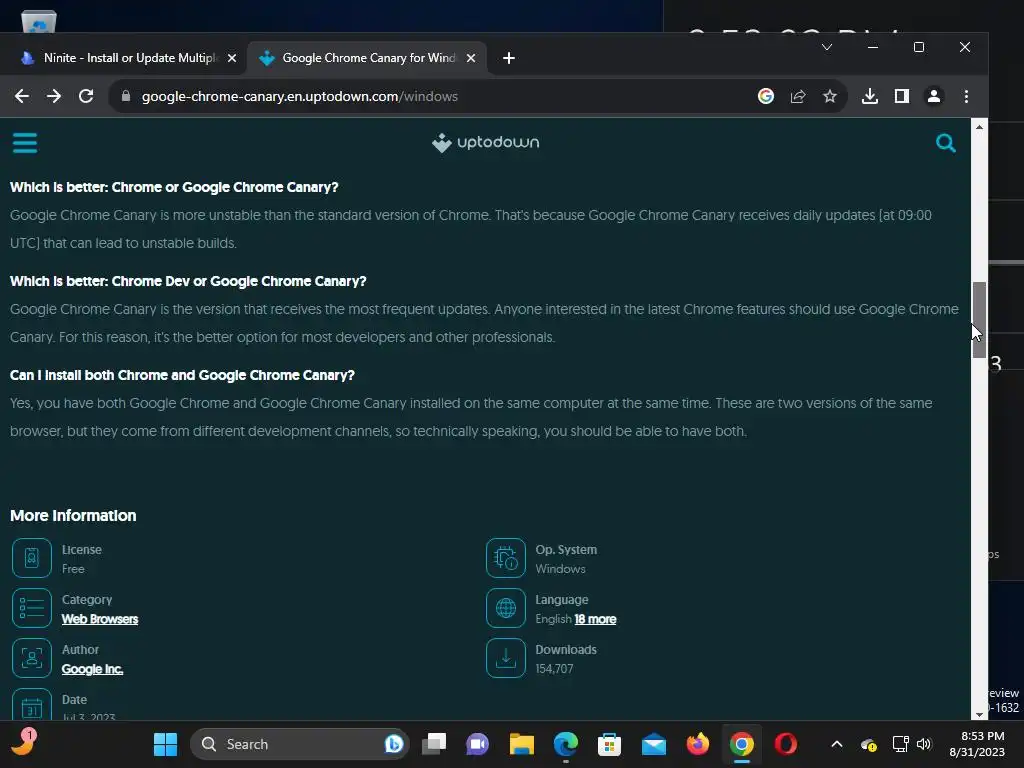The width and height of the screenshot is (1024, 768).
Task: Click the Uptodown logo
Action: coord(485,142)
